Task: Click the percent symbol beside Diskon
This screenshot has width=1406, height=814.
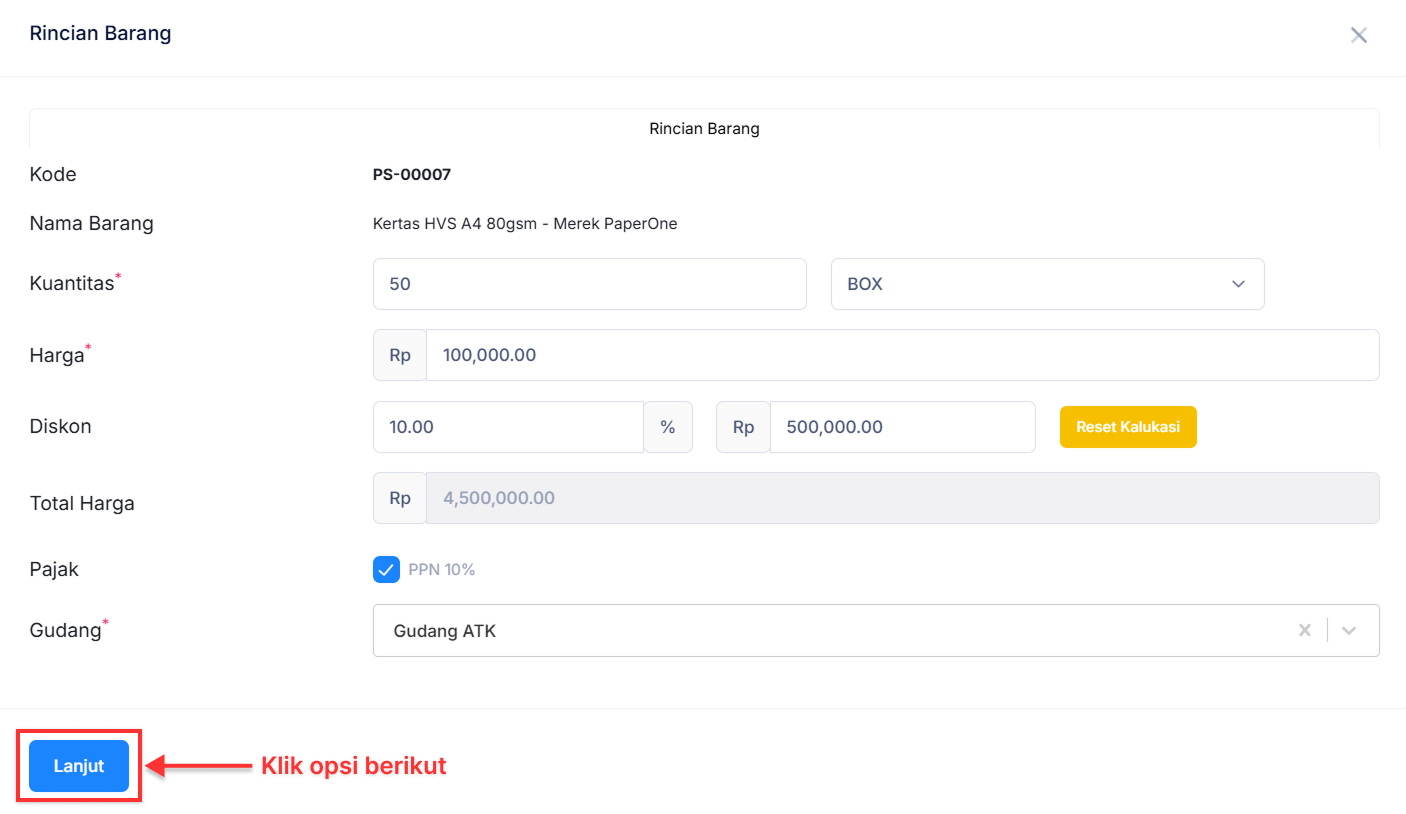Action: (668, 427)
